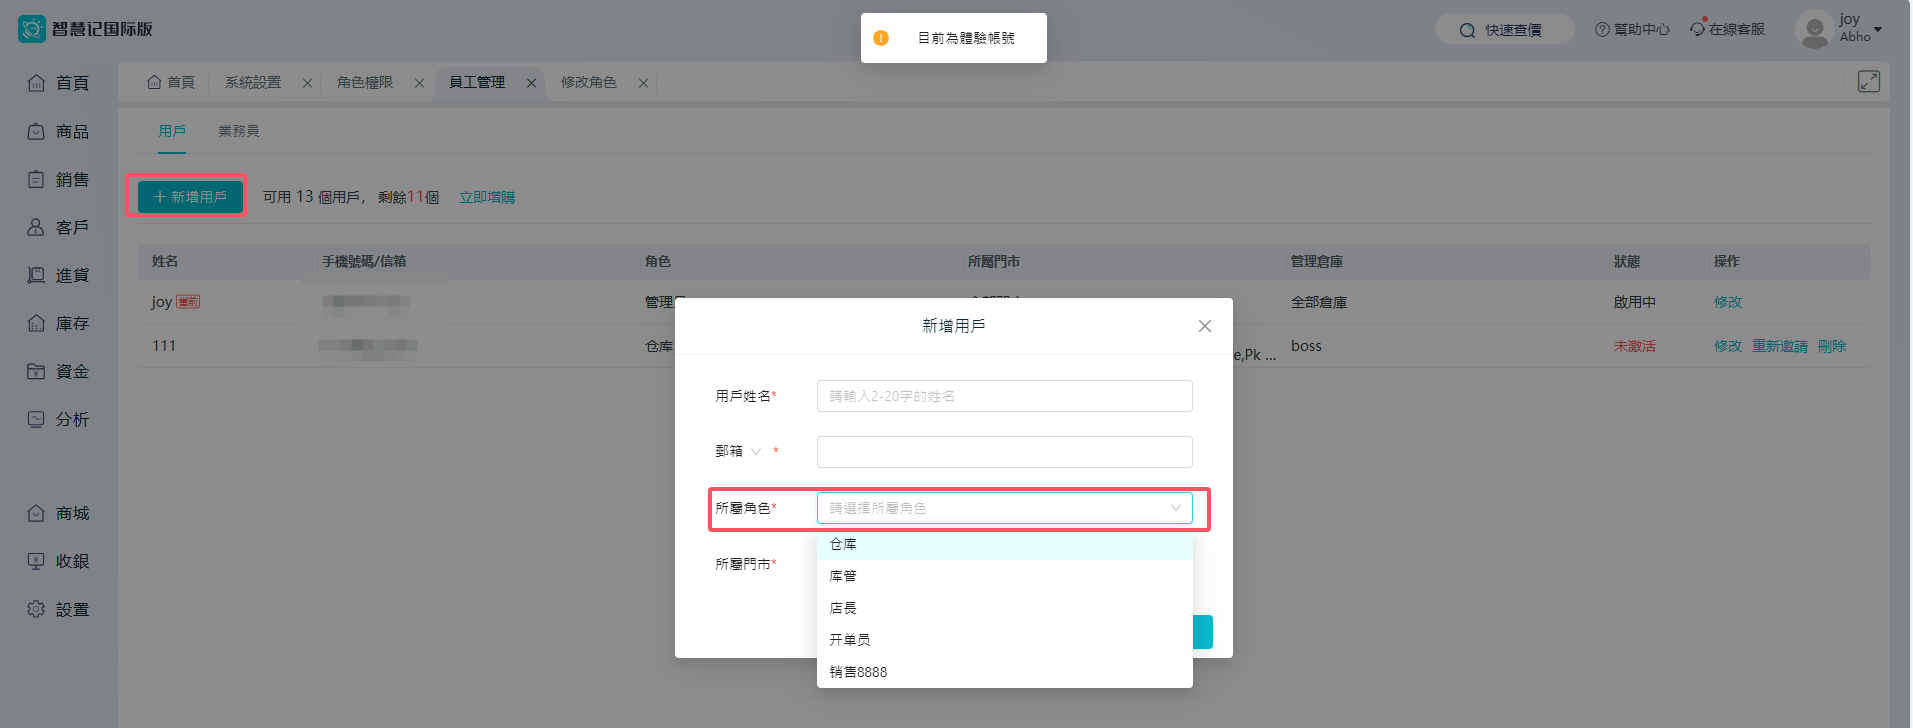Focus the 用戶姓名 input field
1913x728 pixels.
[1004, 396]
